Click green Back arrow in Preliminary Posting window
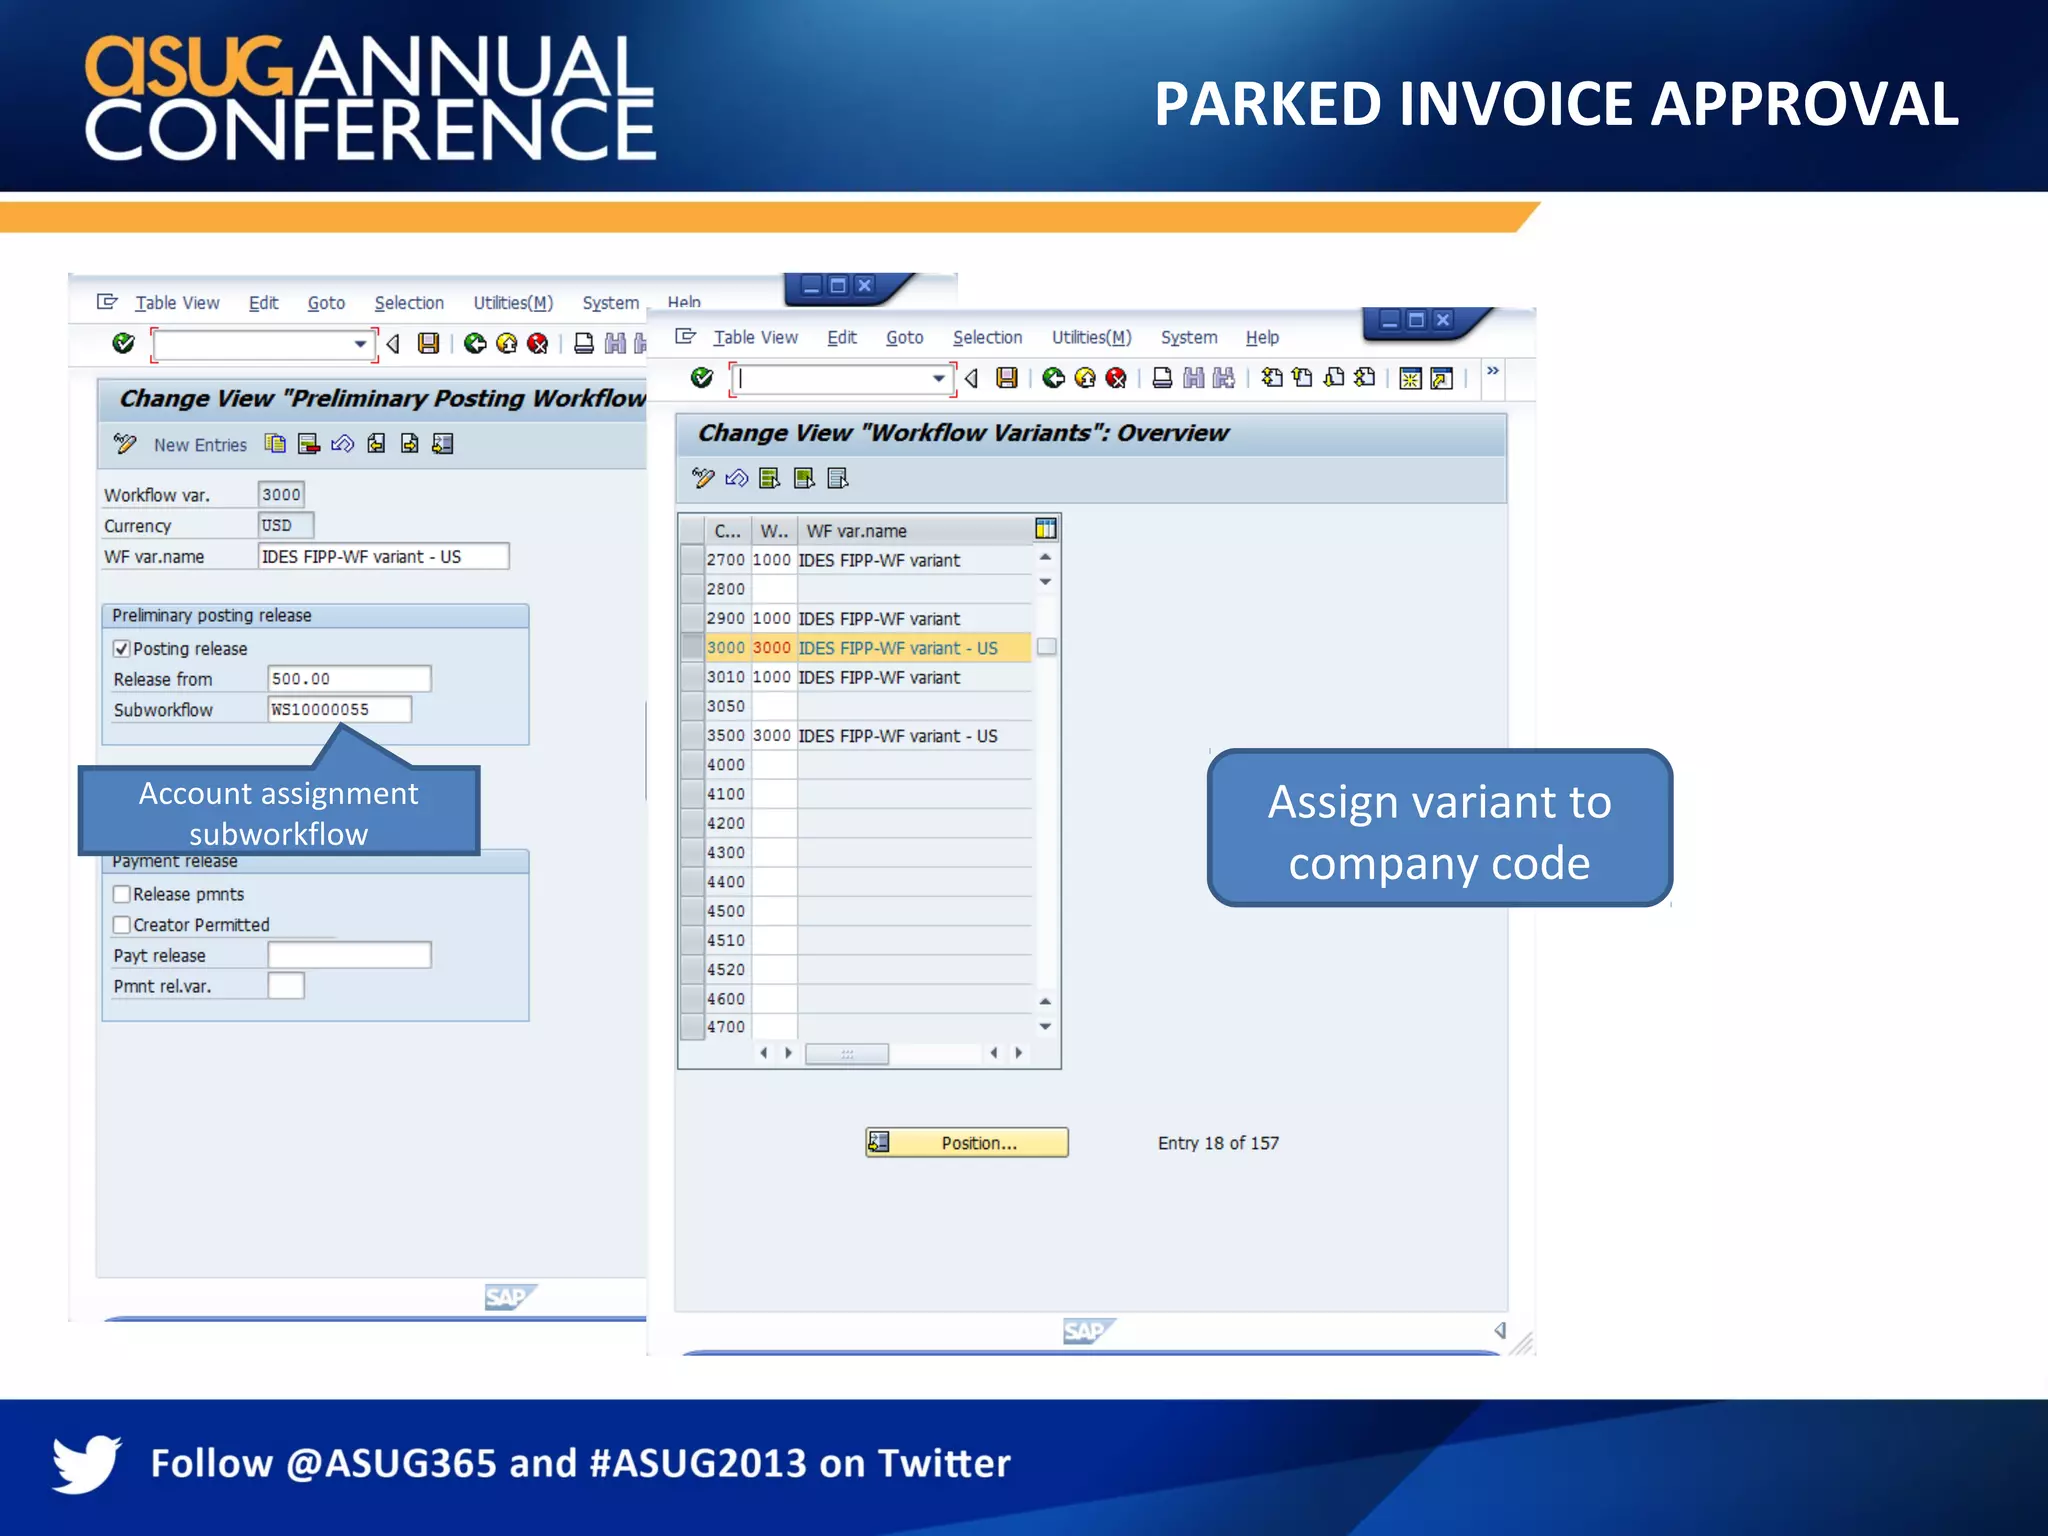2048x1536 pixels. pyautogui.click(x=475, y=343)
